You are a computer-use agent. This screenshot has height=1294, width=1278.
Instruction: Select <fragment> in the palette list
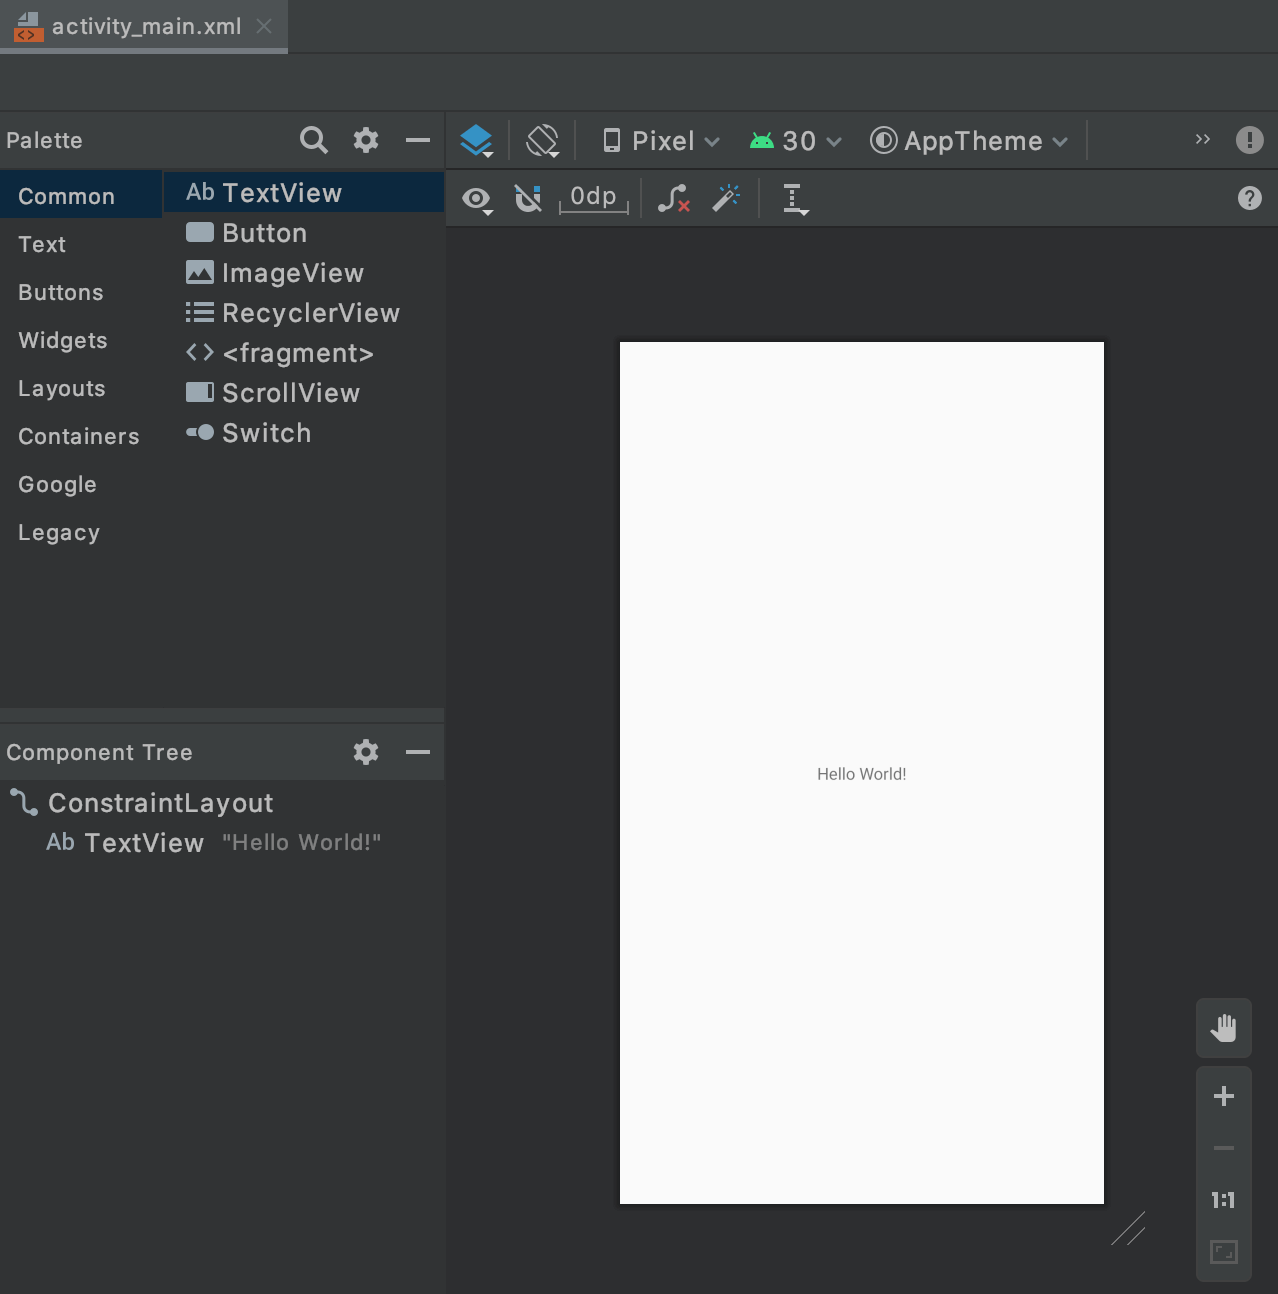304,352
